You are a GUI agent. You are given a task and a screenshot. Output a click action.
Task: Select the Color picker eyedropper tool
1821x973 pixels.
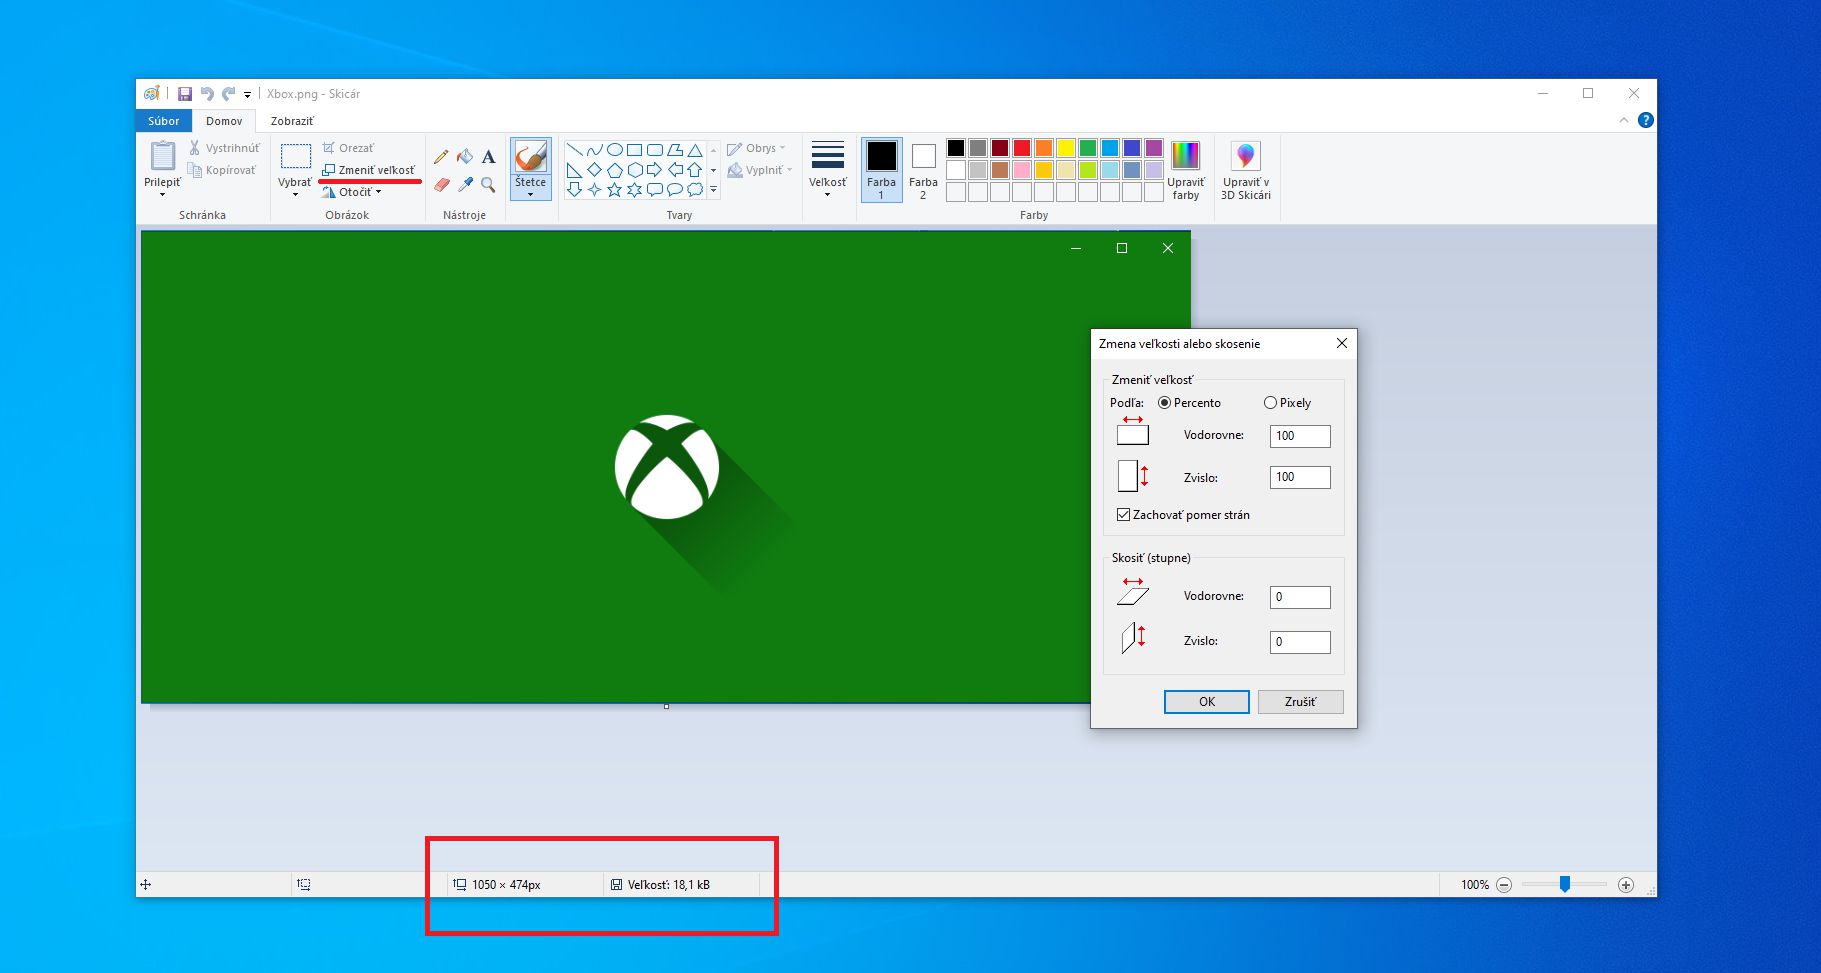coord(465,185)
